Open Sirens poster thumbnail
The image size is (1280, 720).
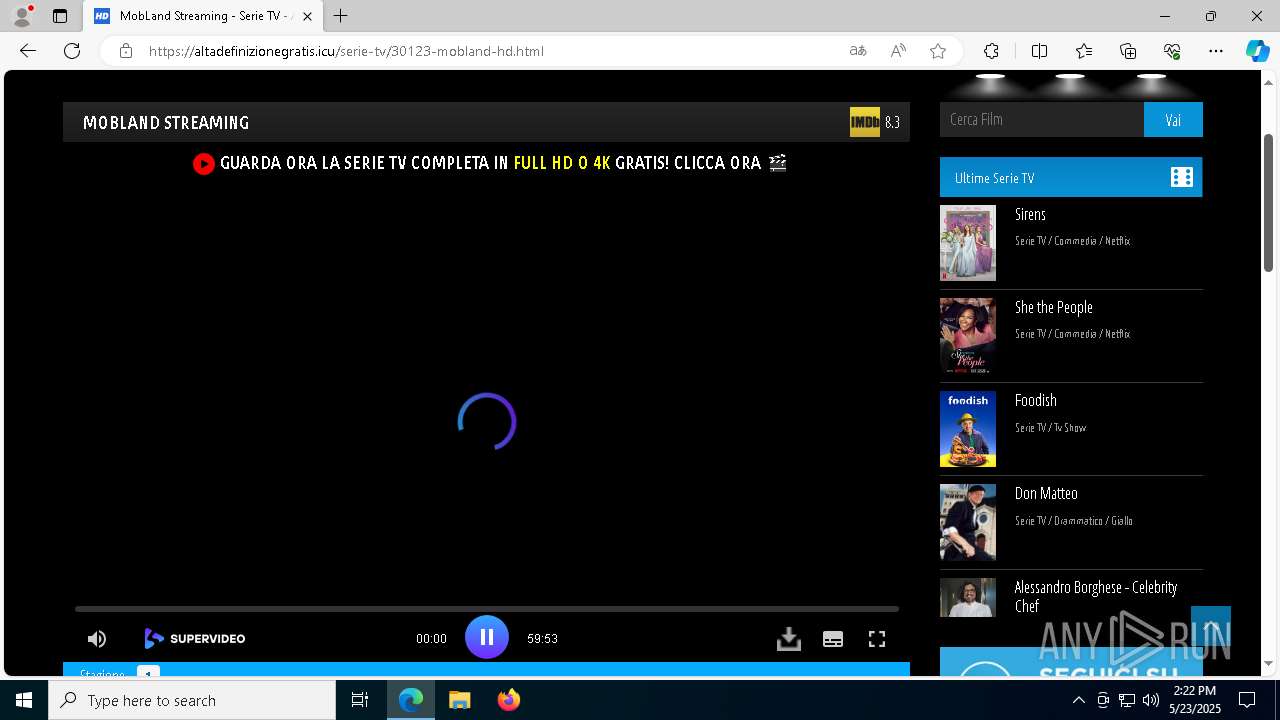pyautogui.click(x=968, y=243)
